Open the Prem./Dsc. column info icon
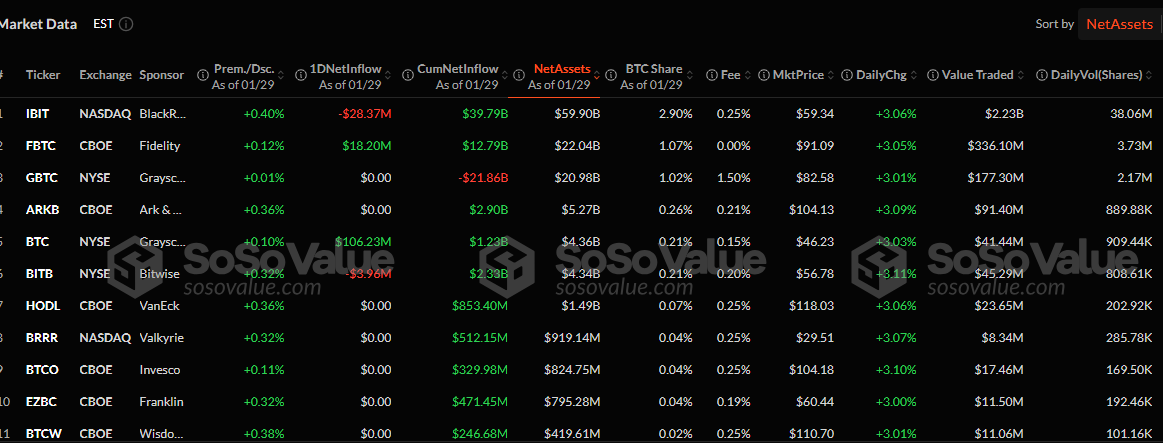The height and width of the screenshot is (443, 1163). (202, 75)
